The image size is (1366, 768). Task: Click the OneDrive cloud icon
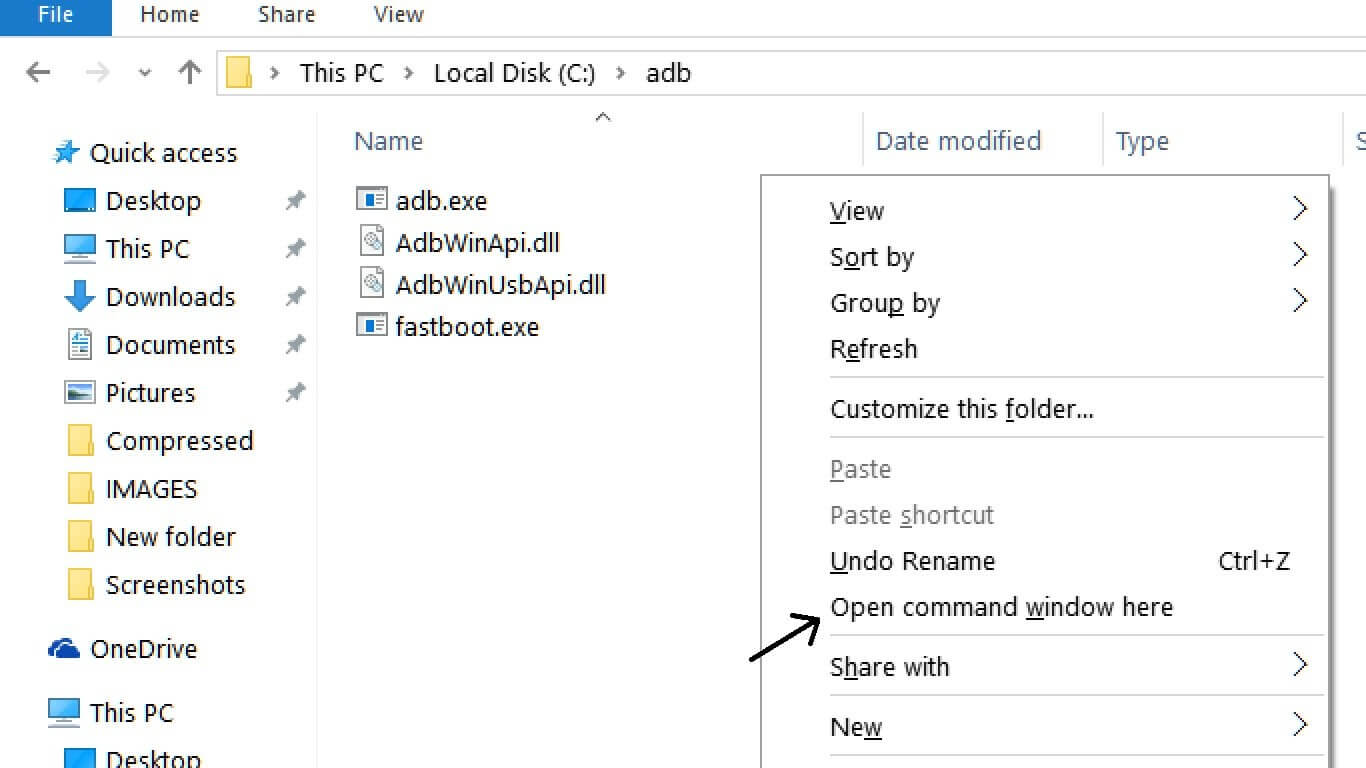click(x=64, y=649)
